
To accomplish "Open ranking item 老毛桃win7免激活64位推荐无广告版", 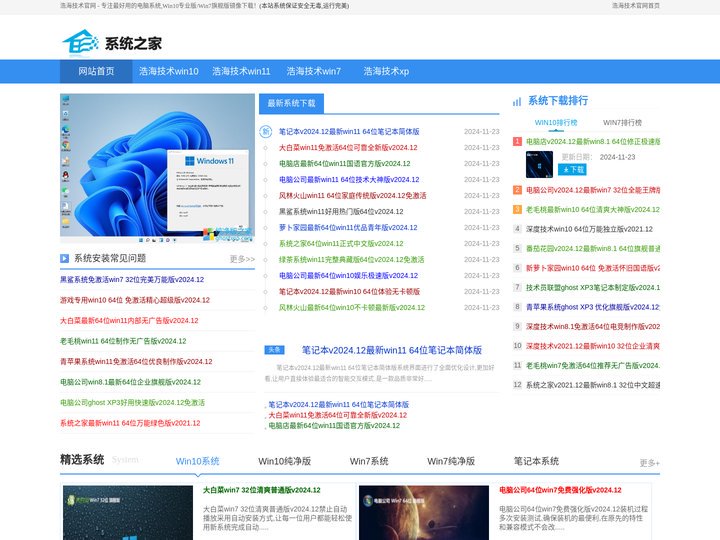I will 593,366.
